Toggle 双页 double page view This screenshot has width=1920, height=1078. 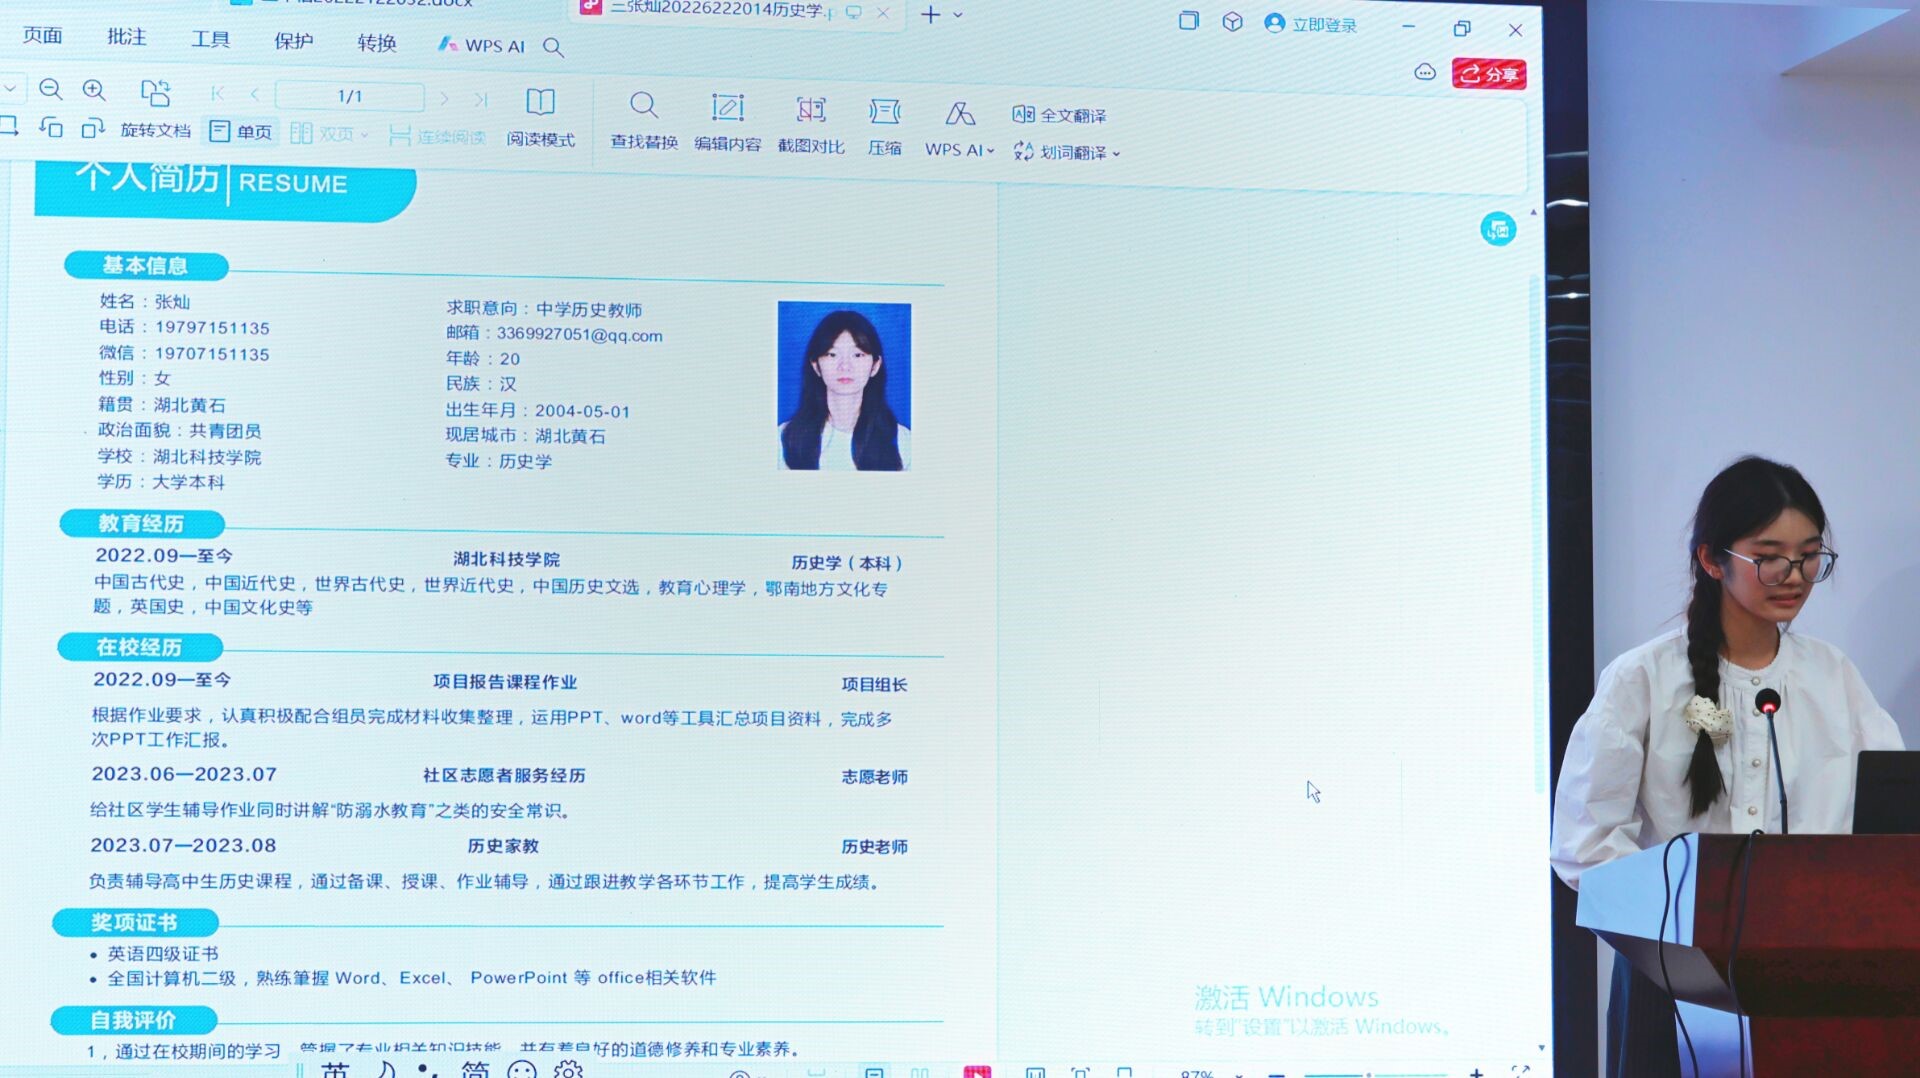click(x=329, y=133)
